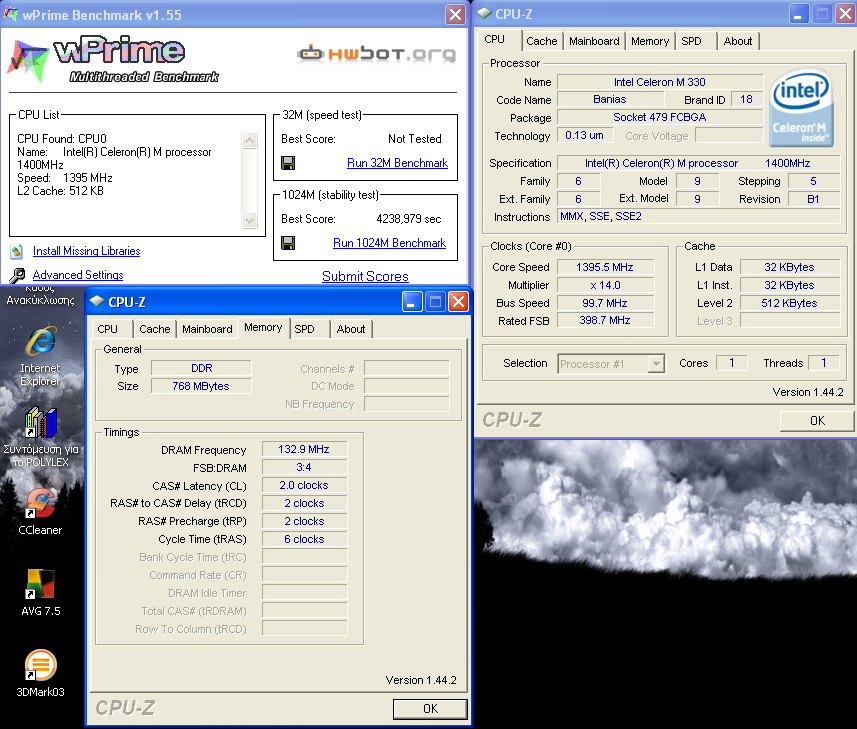Select the POLYLEX shortcut desktop icon

click(x=41, y=422)
